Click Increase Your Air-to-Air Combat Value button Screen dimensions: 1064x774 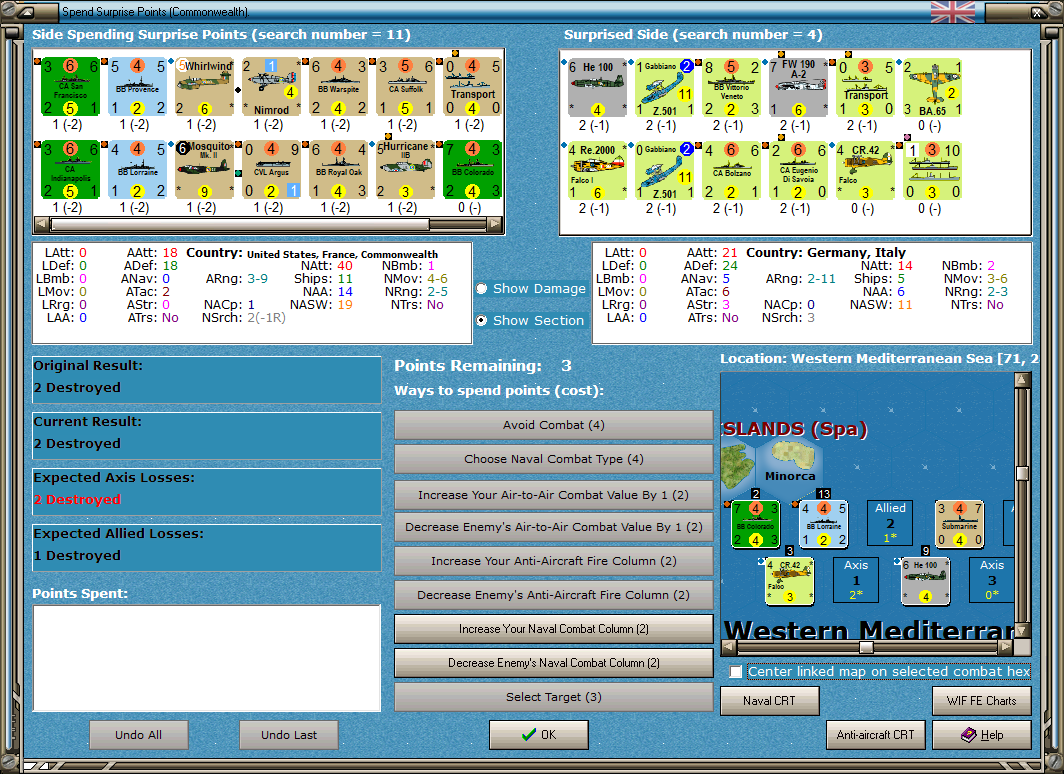tap(554, 495)
